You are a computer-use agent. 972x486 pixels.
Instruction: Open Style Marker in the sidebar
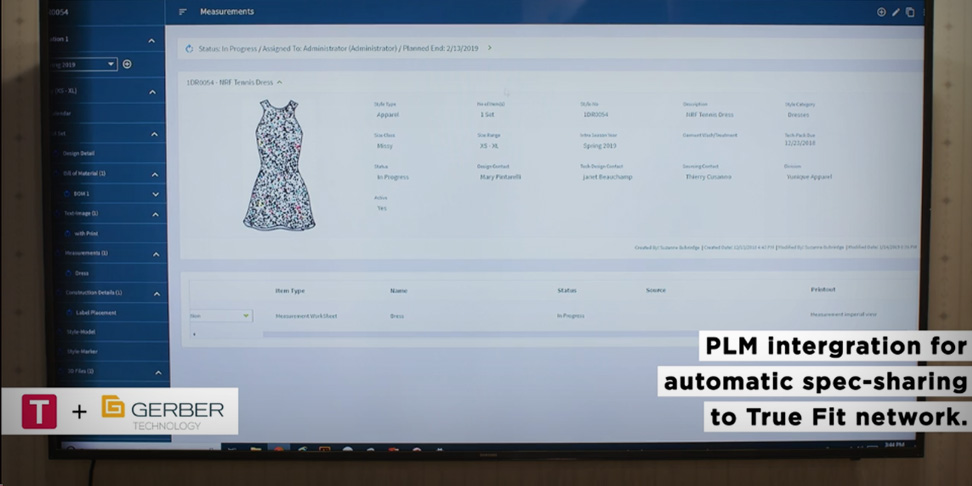[82, 351]
